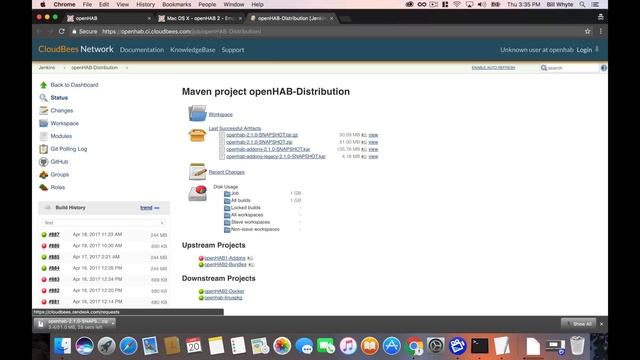640x360 pixels.
Task: Click the Disk Usage drive icon
Action: tap(198, 193)
